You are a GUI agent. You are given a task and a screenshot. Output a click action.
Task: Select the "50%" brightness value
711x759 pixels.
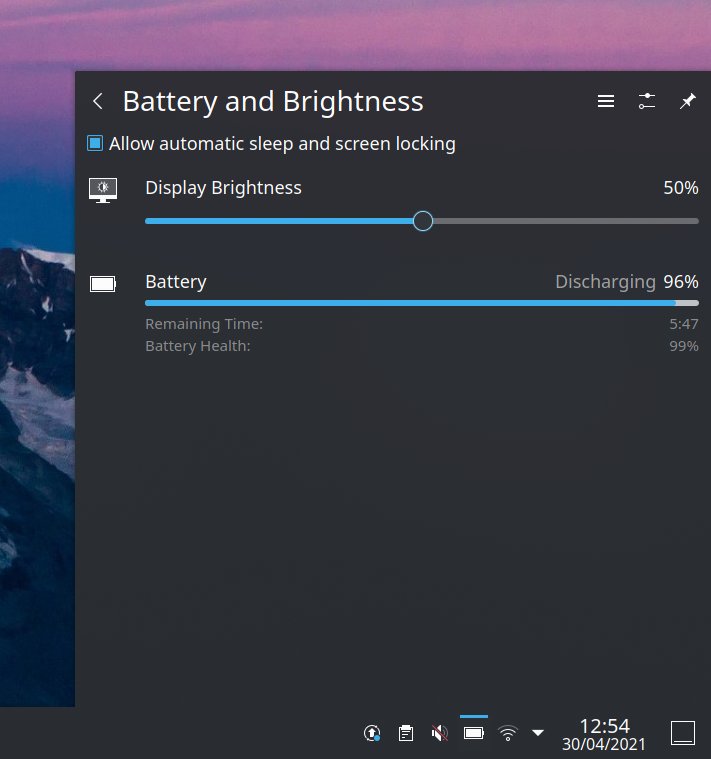[x=681, y=188]
